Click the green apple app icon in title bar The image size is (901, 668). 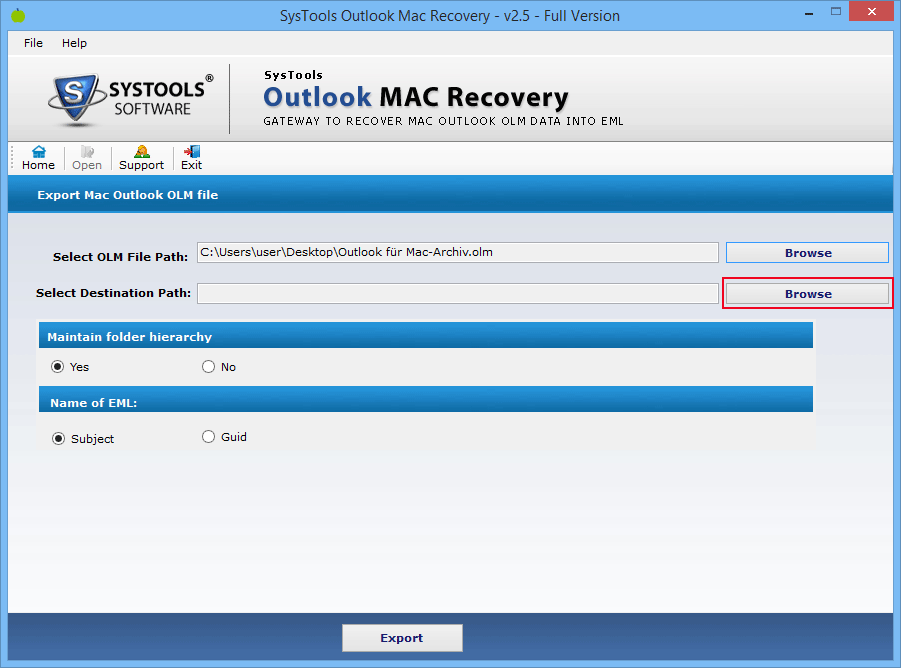[18, 15]
